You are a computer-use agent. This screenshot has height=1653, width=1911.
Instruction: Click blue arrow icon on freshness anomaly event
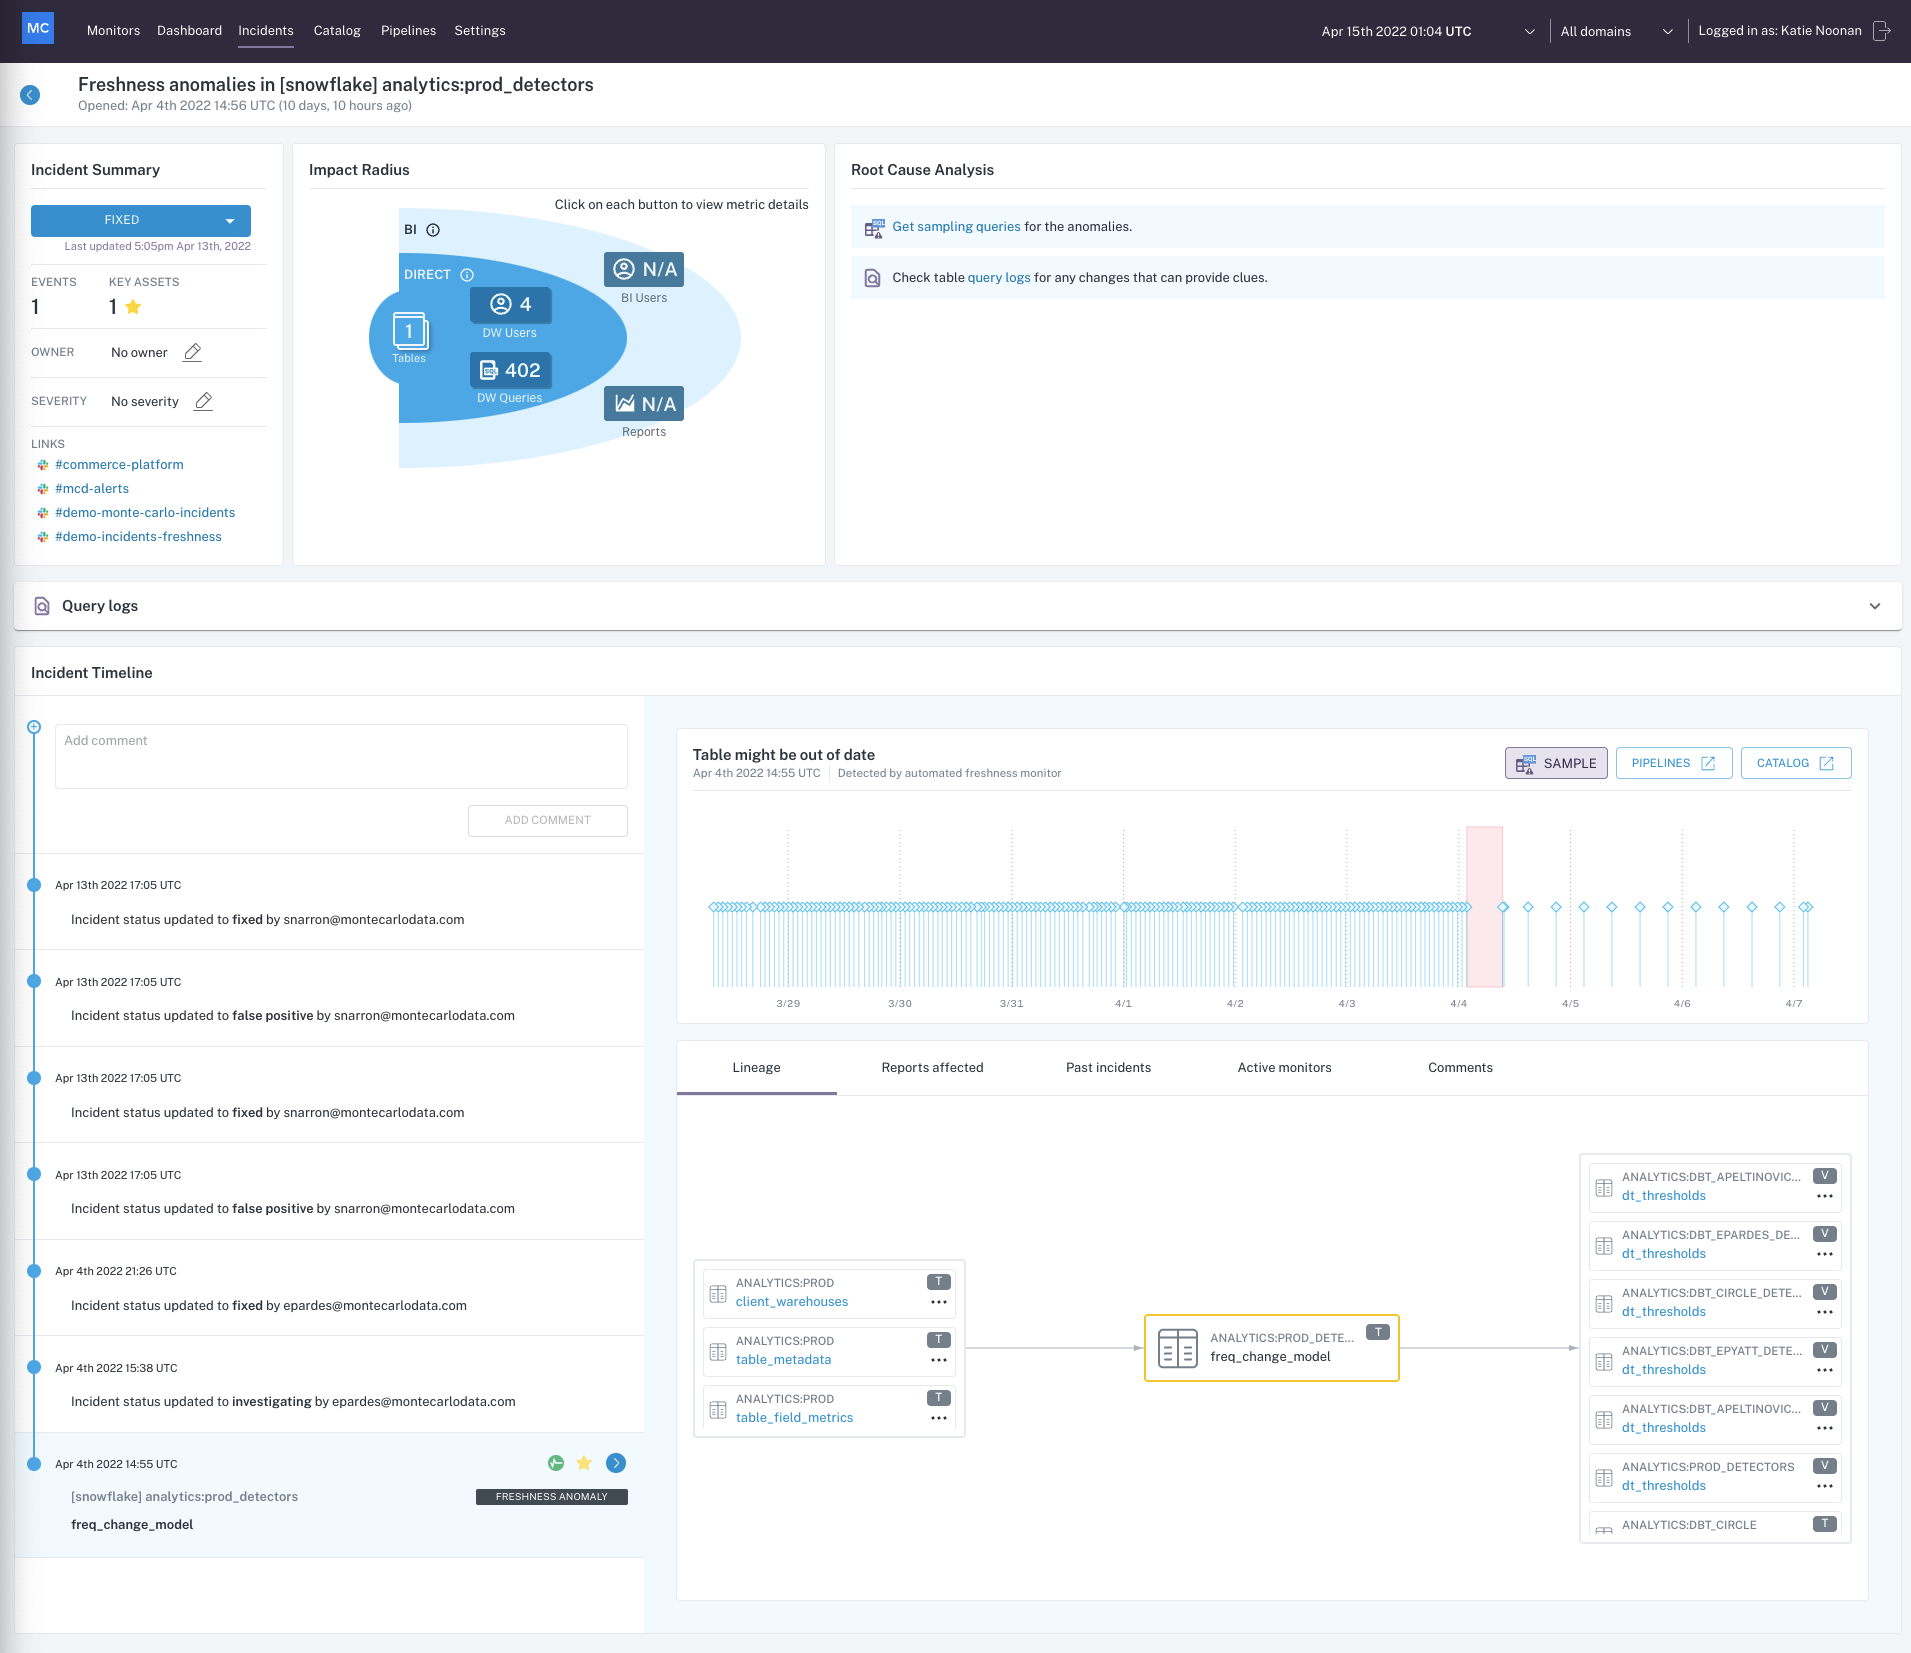(616, 1463)
